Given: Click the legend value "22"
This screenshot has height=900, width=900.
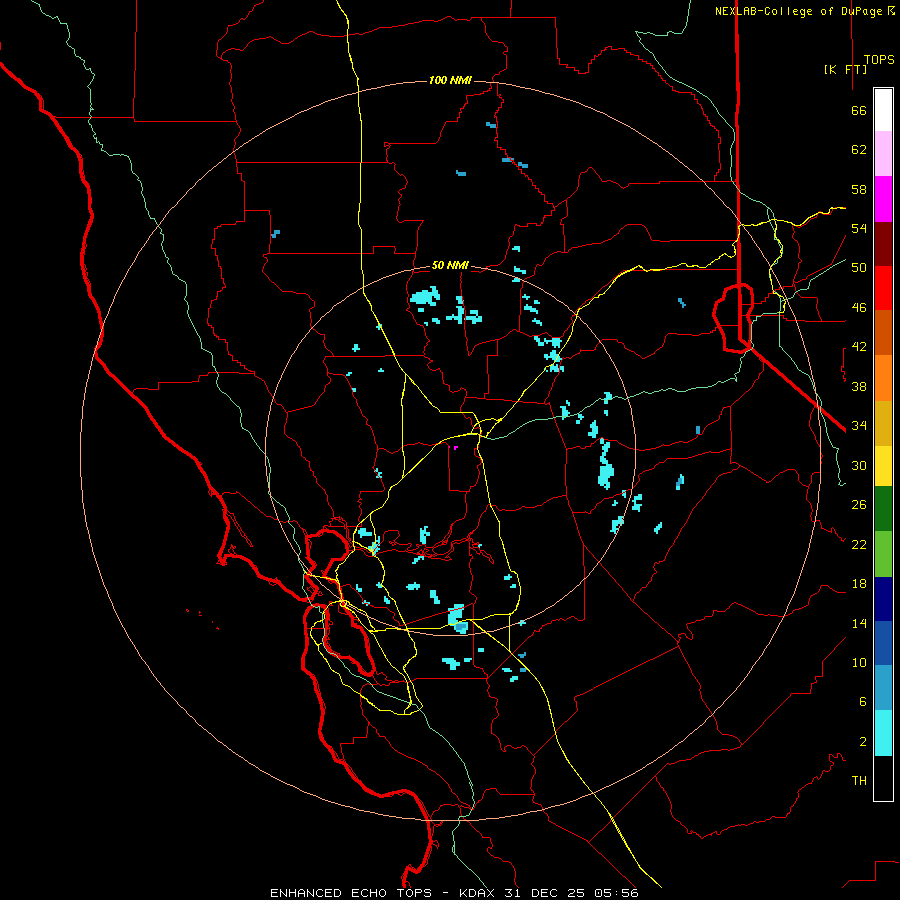Looking at the screenshot, I should 859,544.
